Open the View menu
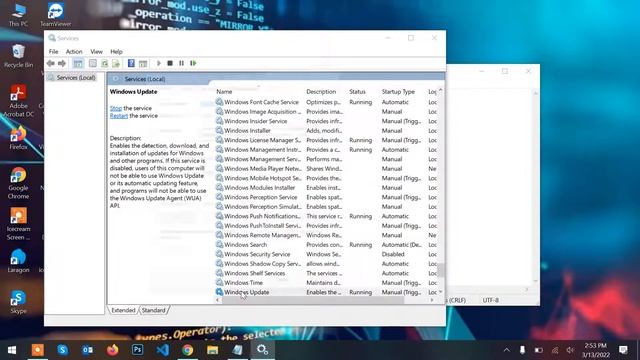 tap(96, 51)
